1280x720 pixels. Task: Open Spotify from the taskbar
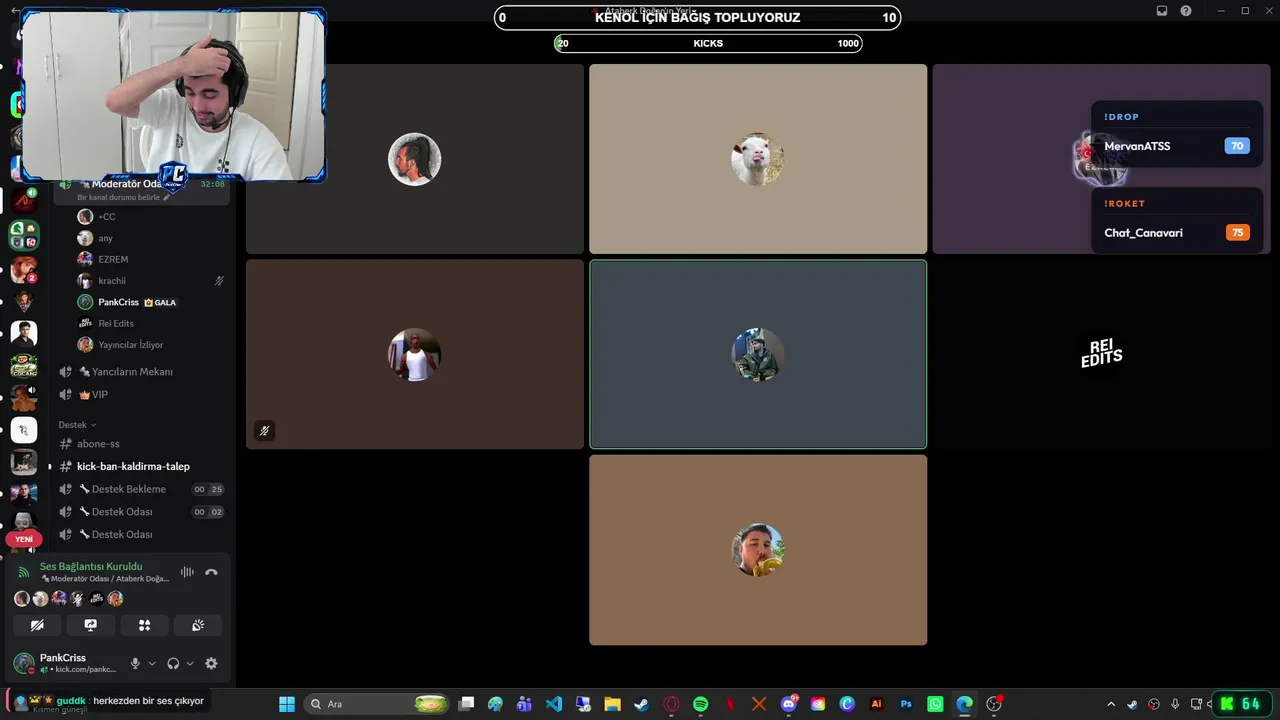coord(700,704)
